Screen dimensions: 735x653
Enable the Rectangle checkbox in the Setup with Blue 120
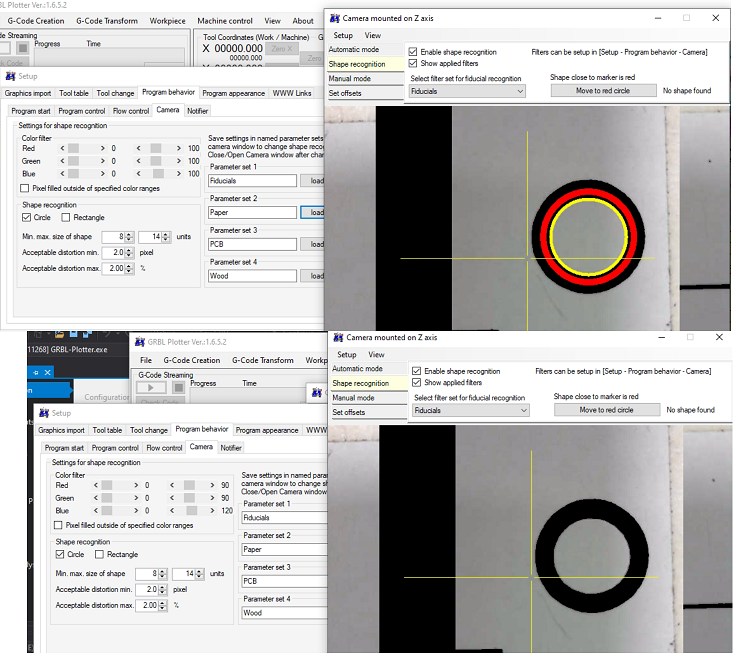pos(99,554)
